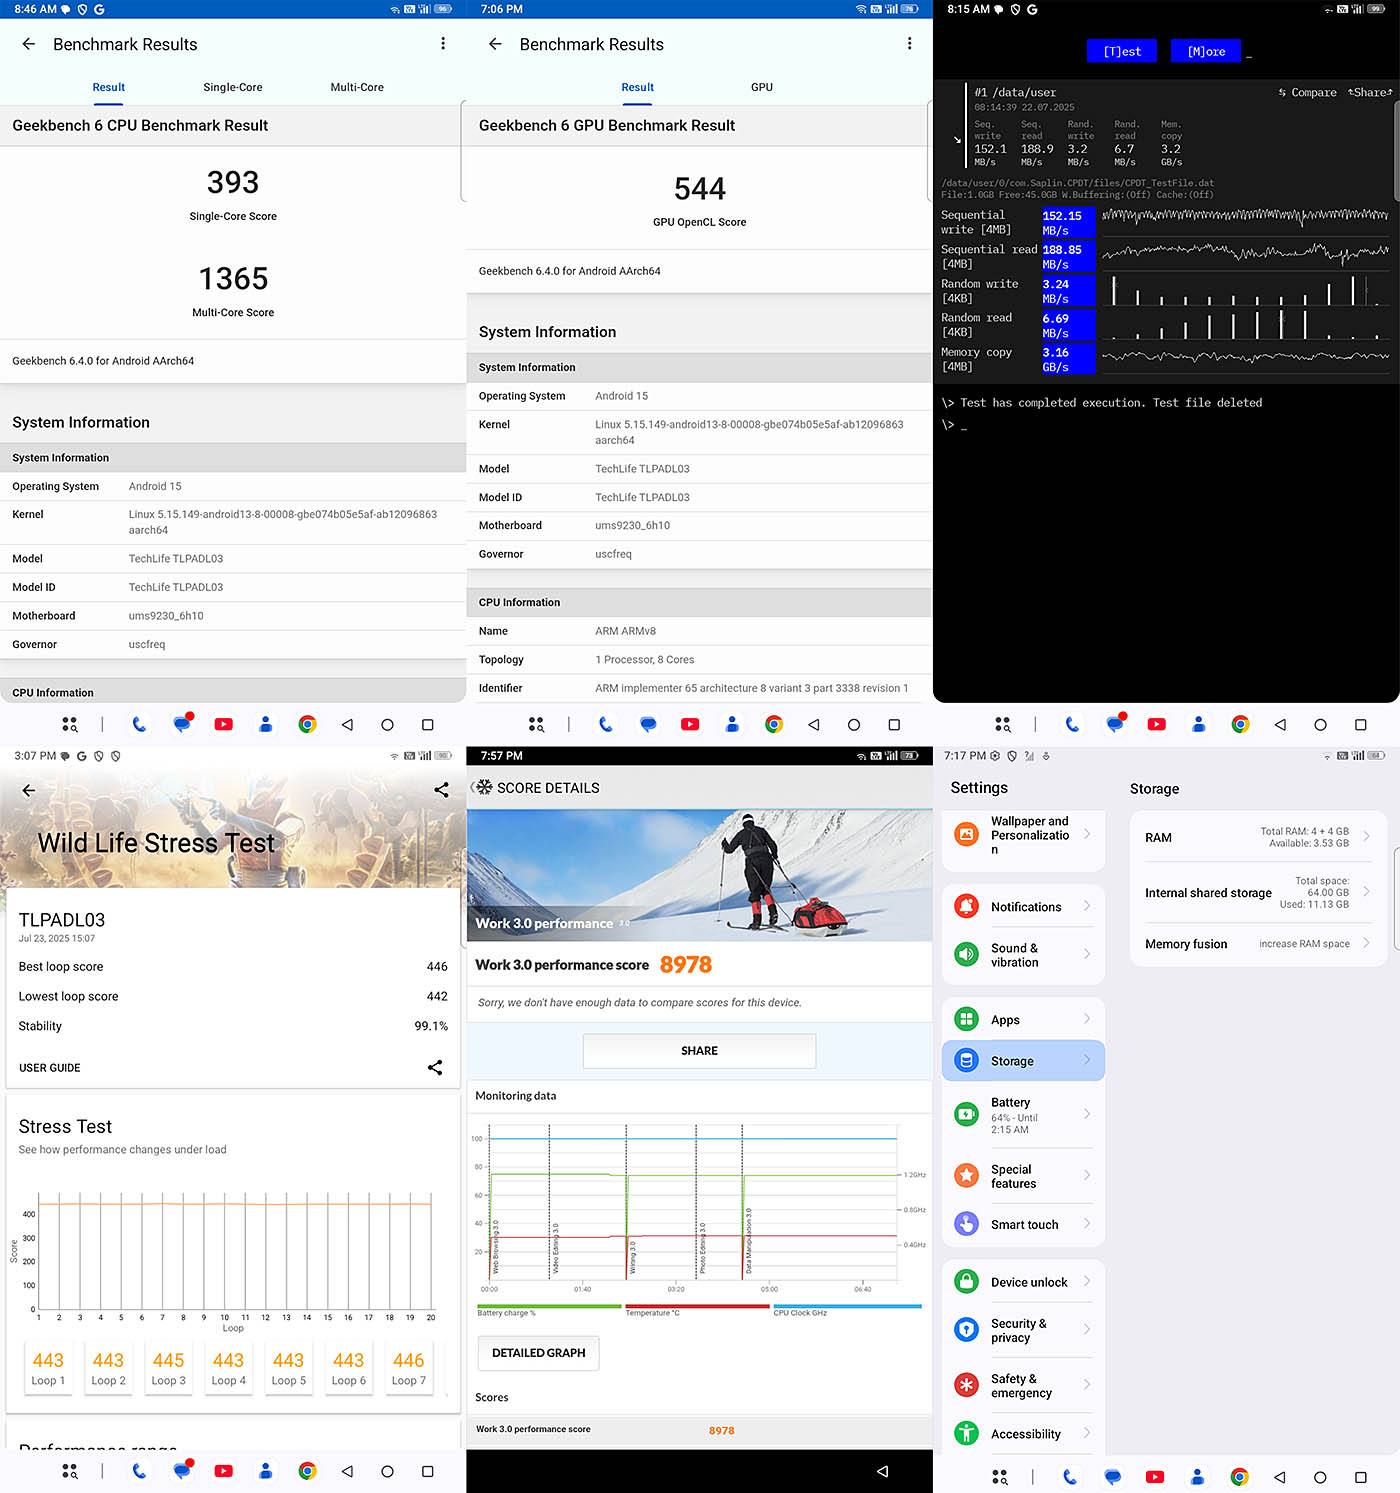Tap Home button under Geekbench CPU screen

pyautogui.click(x=387, y=724)
